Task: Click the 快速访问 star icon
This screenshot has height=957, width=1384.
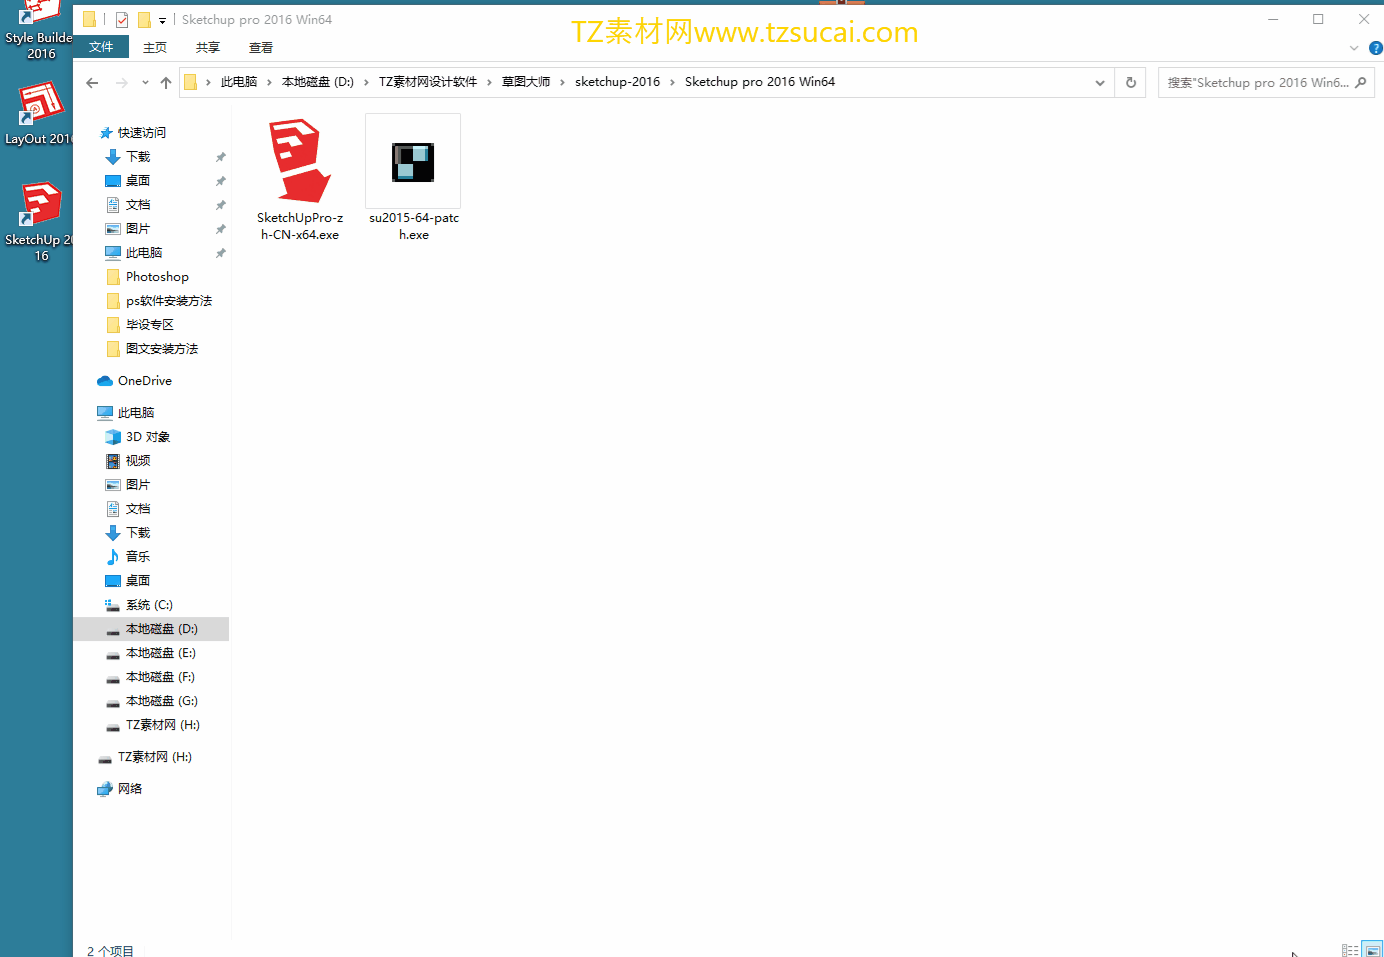Action: pyautogui.click(x=106, y=133)
